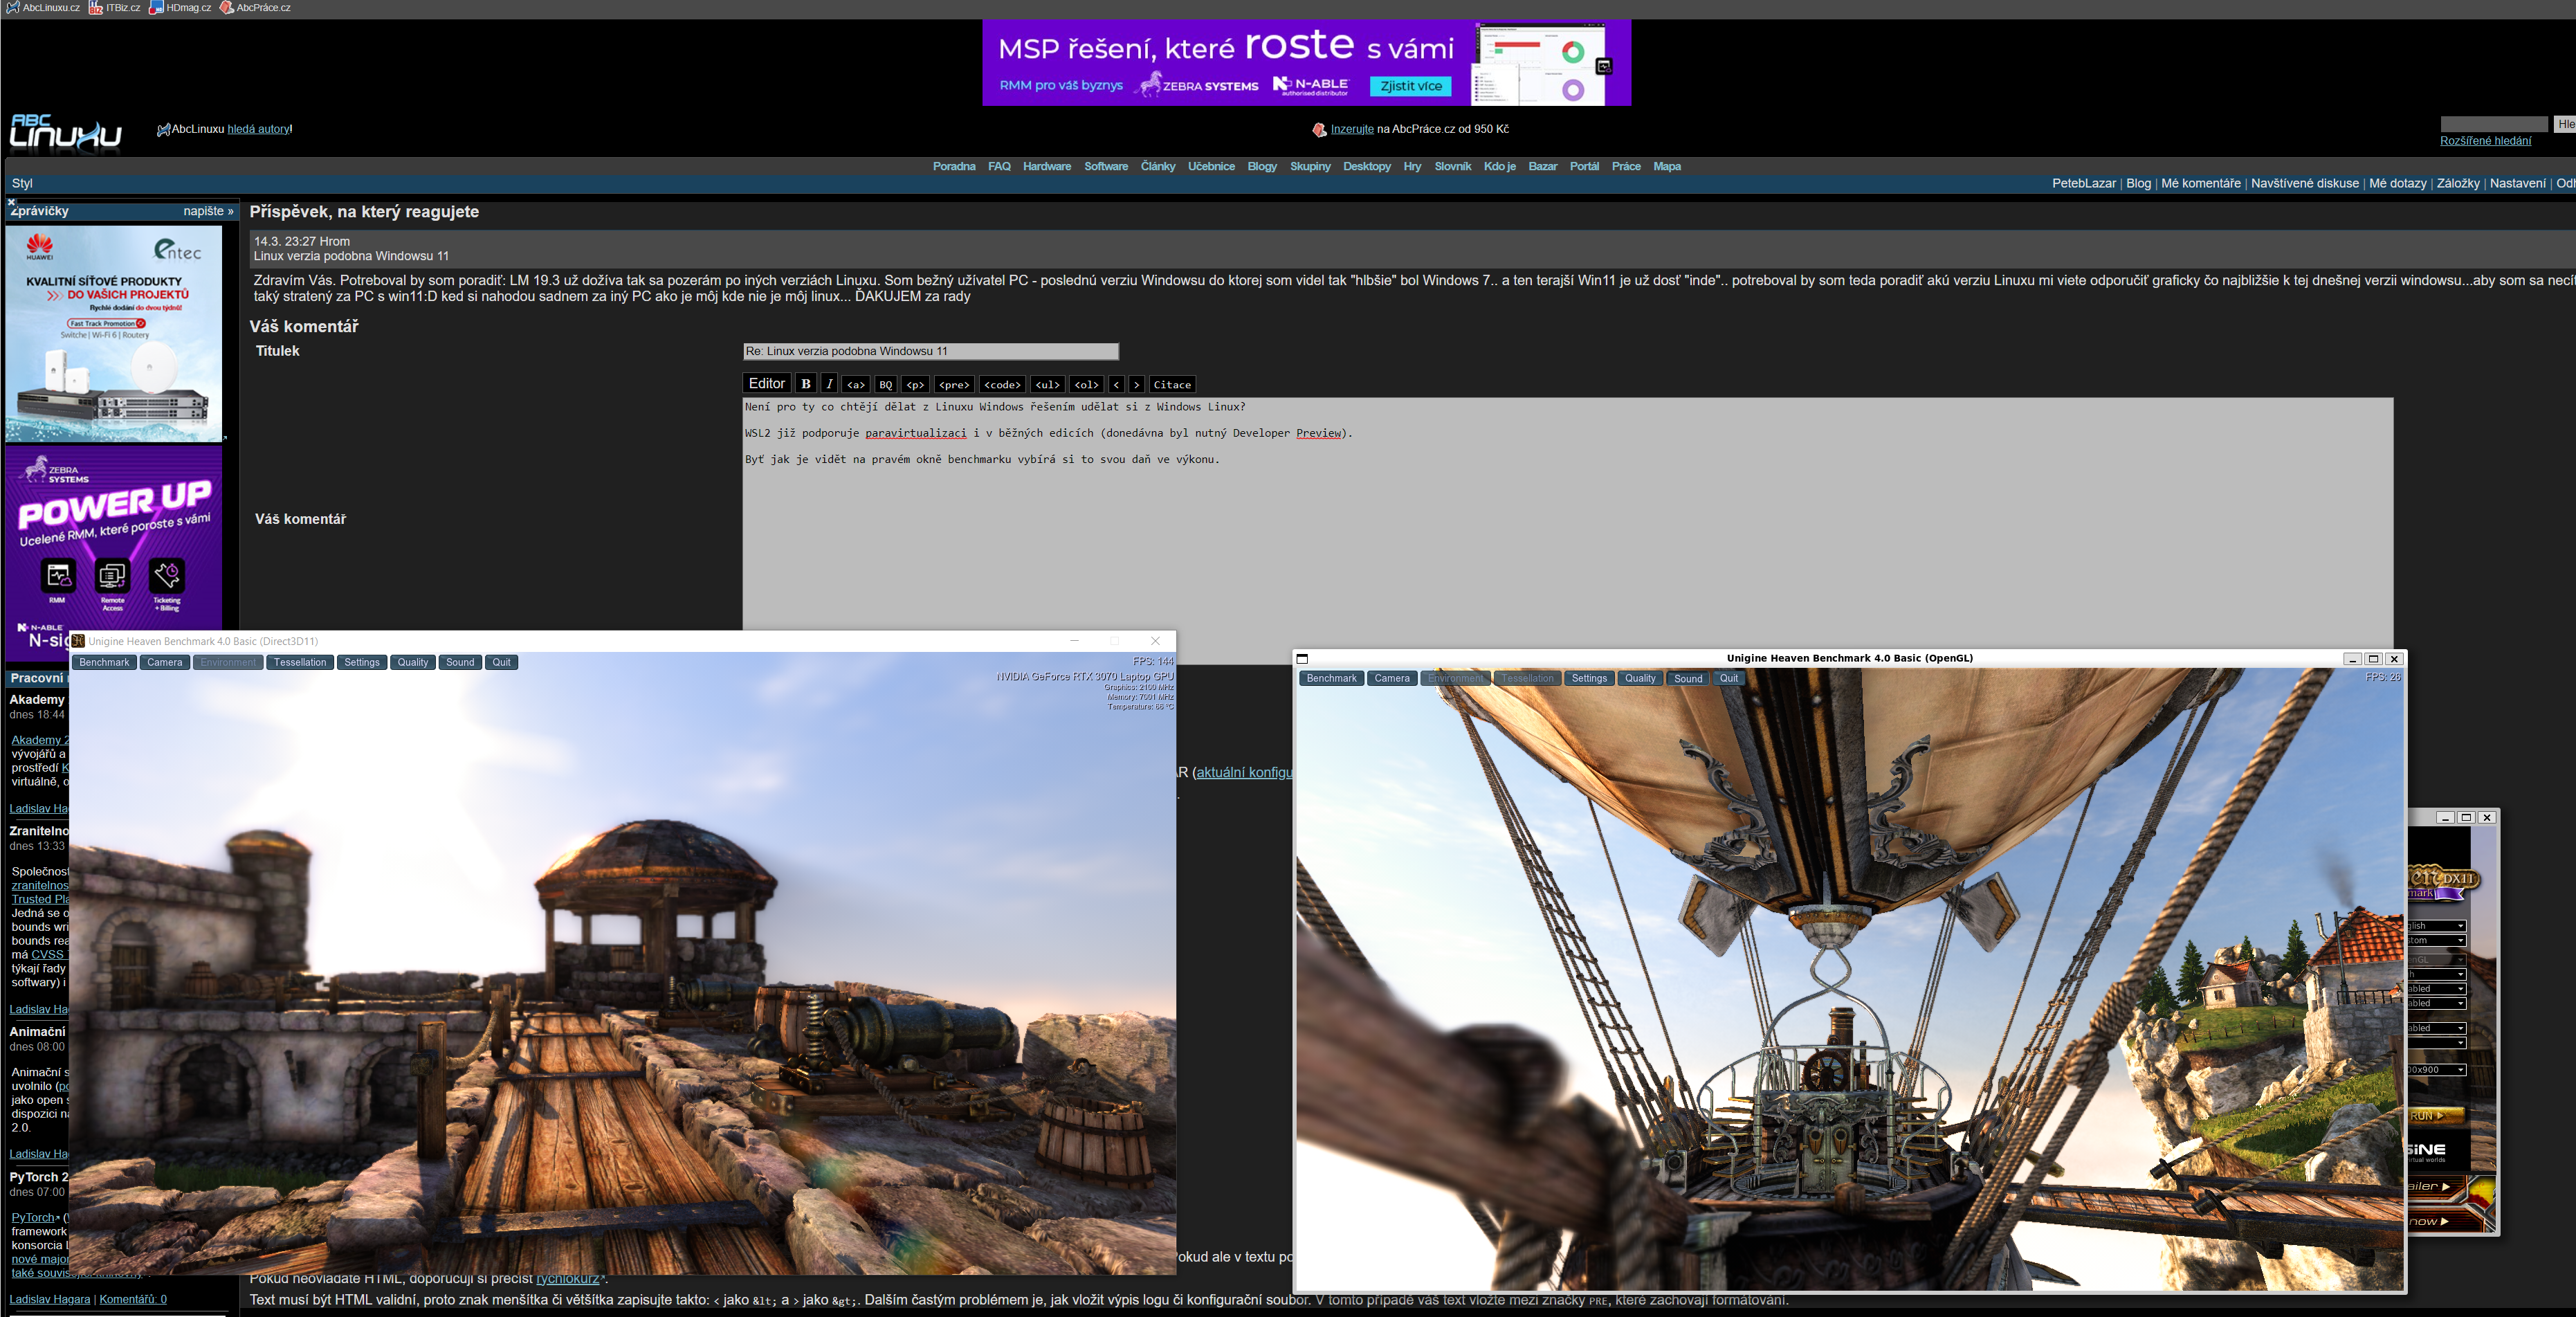
Task: Click 'Zjistit více' on MSP banner
Action: pyautogui.click(x=1410, y=86)
